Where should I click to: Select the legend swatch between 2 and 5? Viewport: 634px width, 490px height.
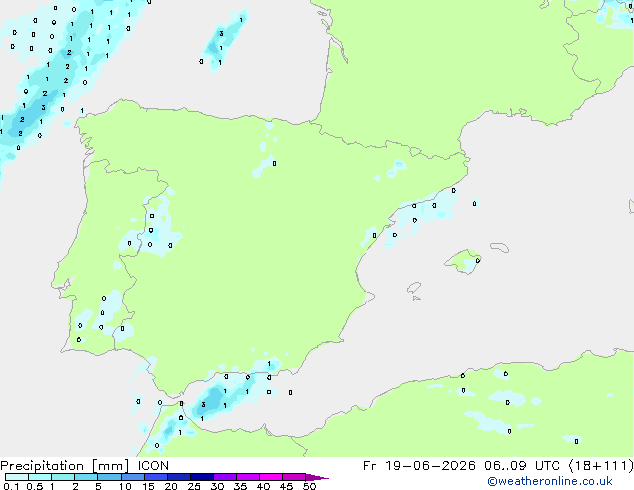tap(86, 477)
